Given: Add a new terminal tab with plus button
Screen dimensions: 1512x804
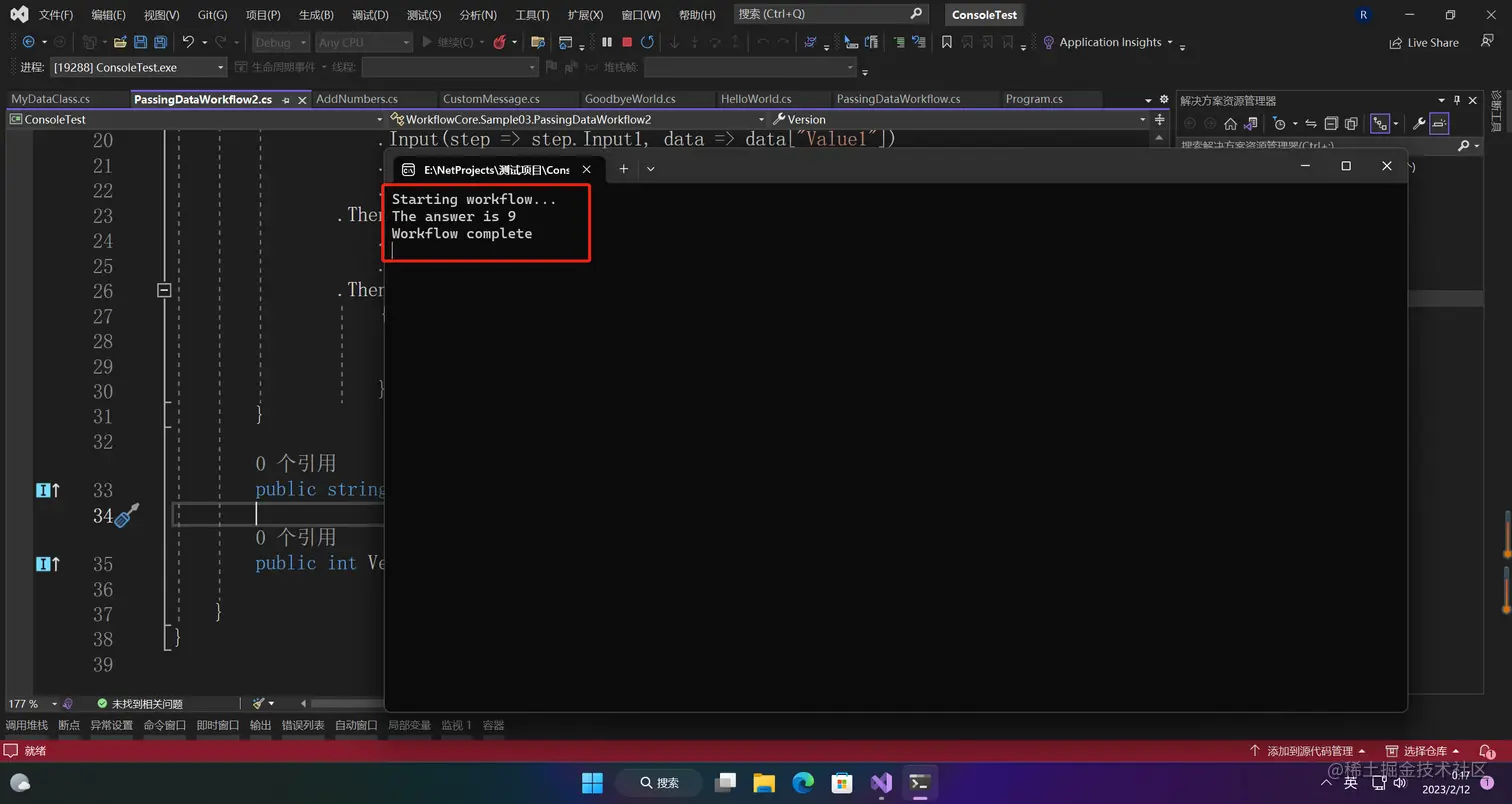Looking at the screenshot, I should 623,169.
